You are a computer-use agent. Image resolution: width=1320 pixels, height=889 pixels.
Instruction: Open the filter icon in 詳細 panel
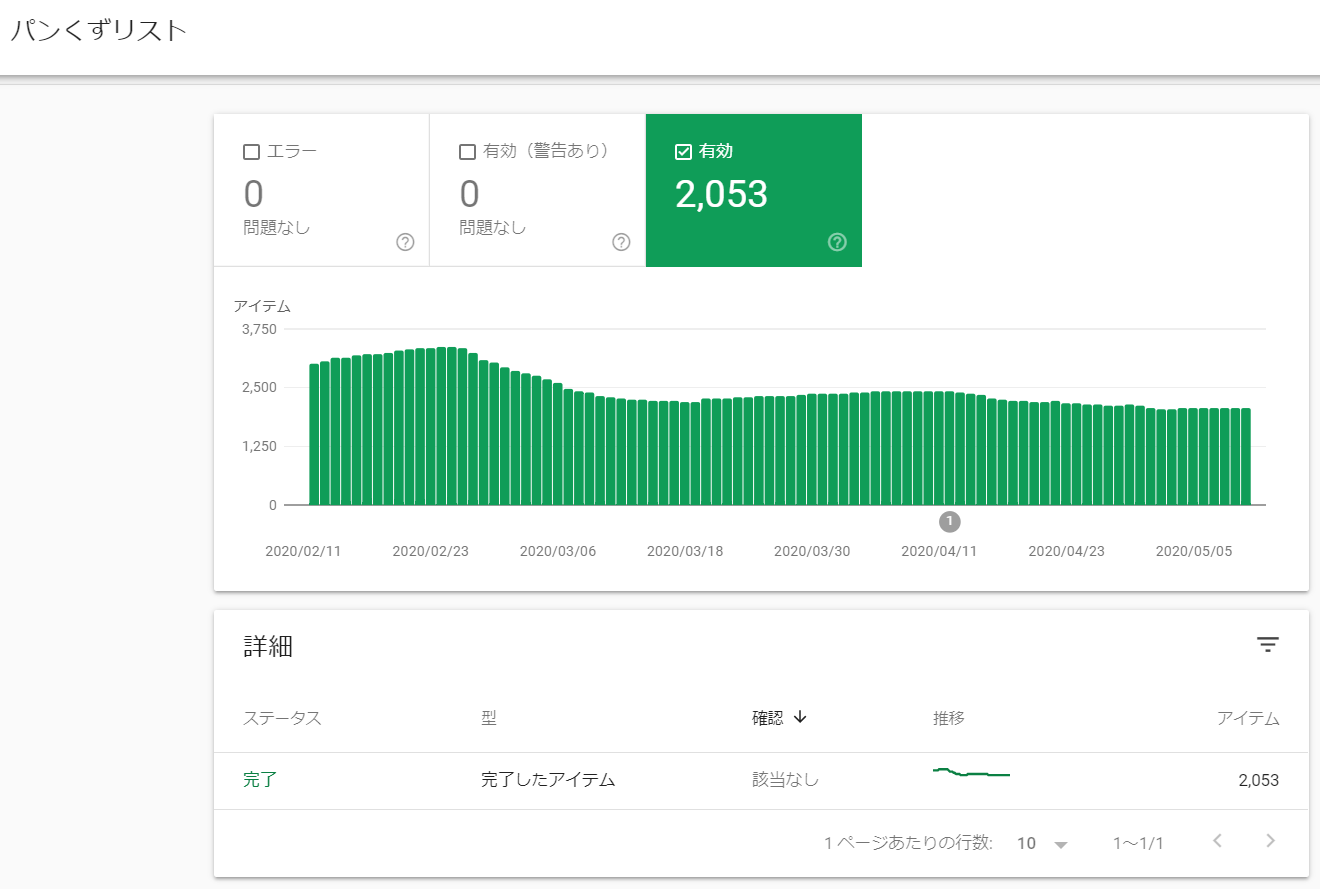1268,645
